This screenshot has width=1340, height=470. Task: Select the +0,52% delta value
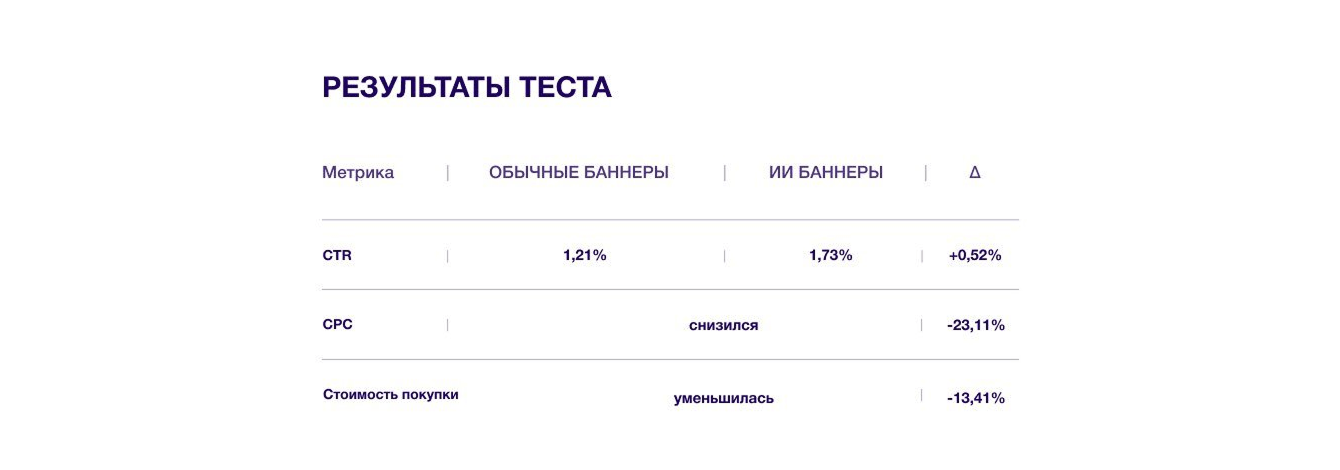[975, 255]
